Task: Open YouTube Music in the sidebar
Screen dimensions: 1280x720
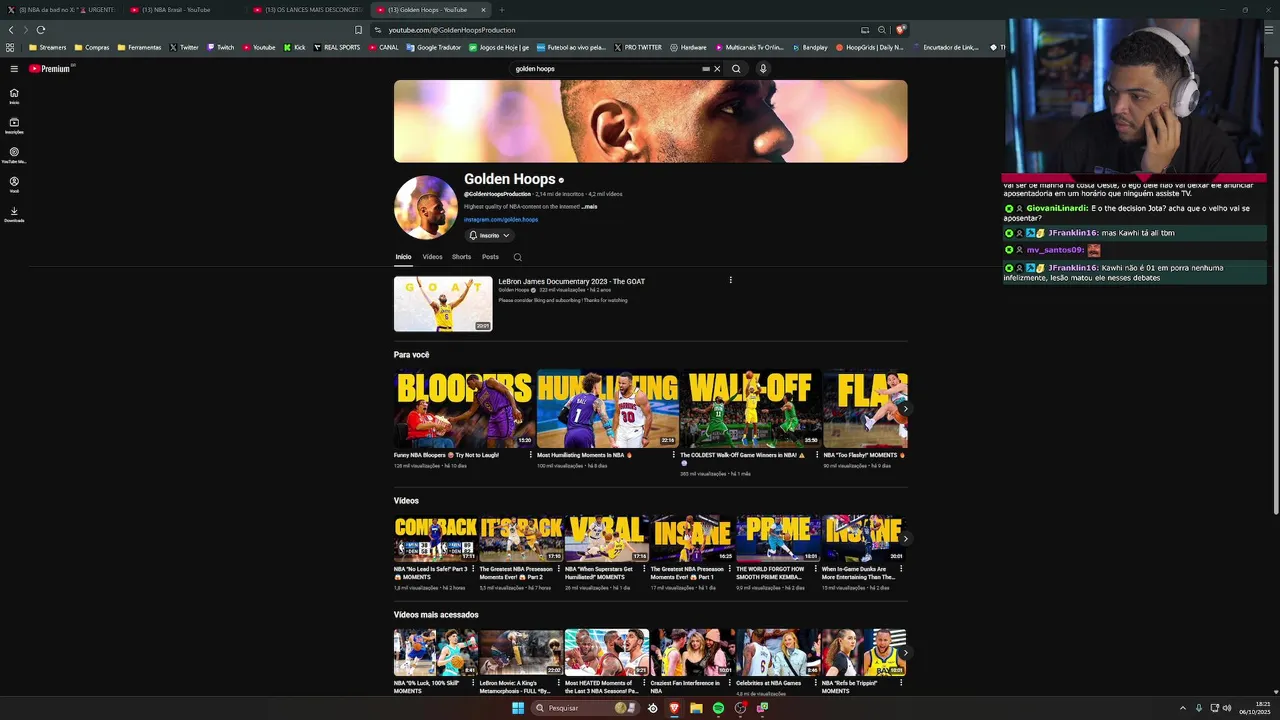Action: [14, 155]
